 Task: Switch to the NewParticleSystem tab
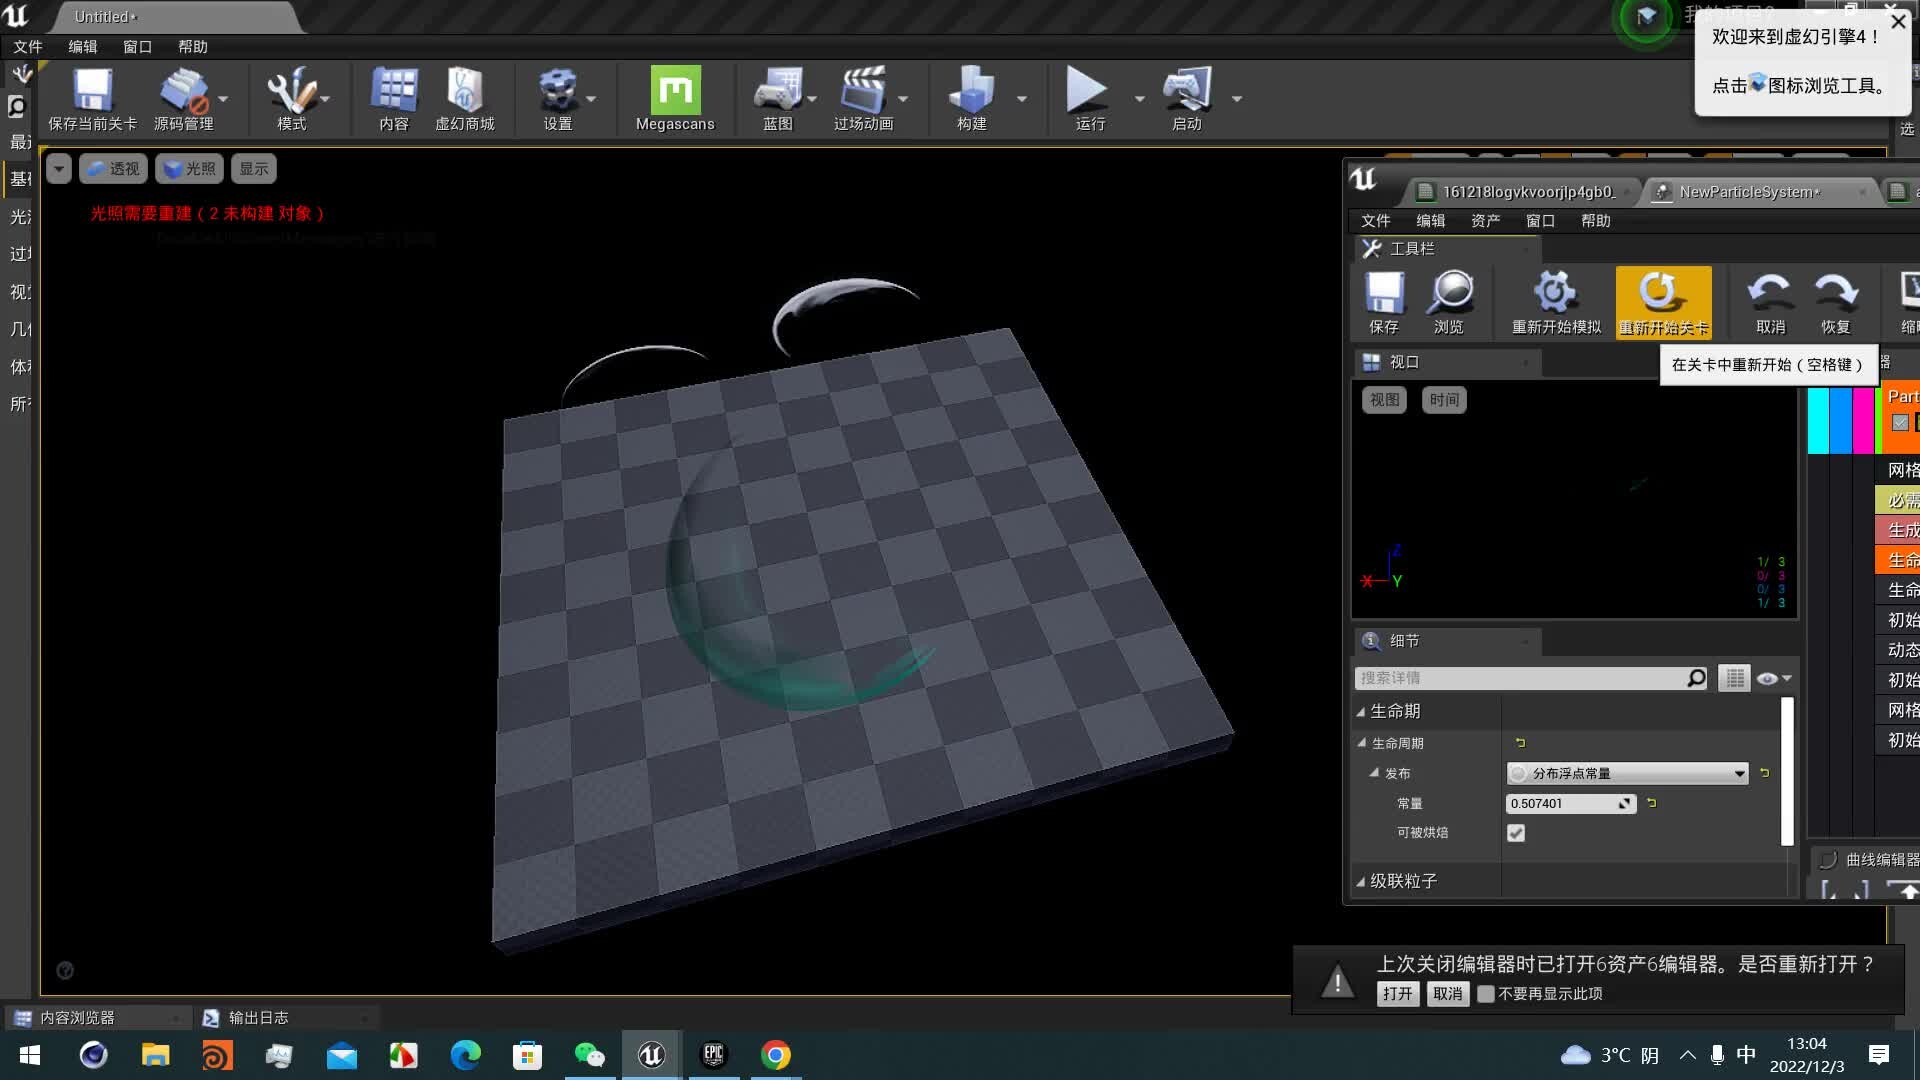(1748, 192)
